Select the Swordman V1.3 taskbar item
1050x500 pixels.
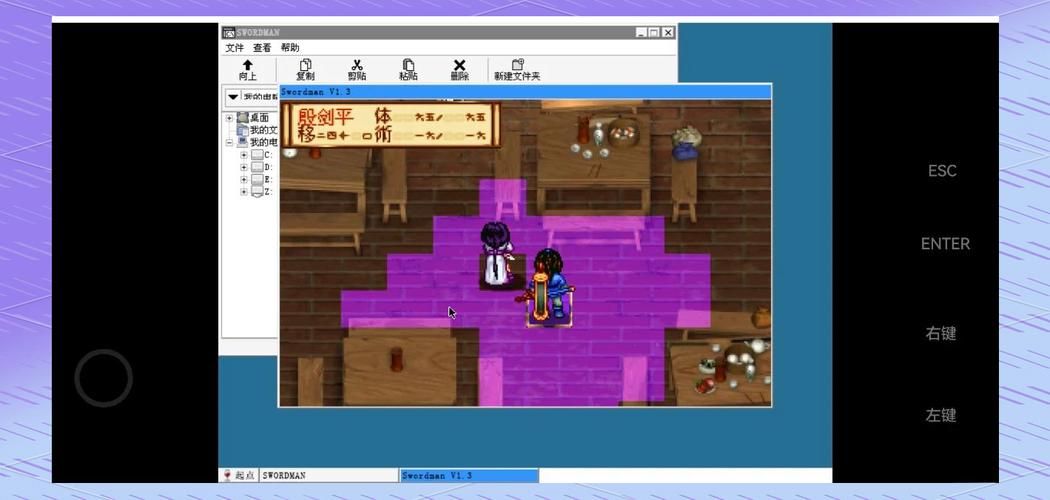tap(468, 475)
